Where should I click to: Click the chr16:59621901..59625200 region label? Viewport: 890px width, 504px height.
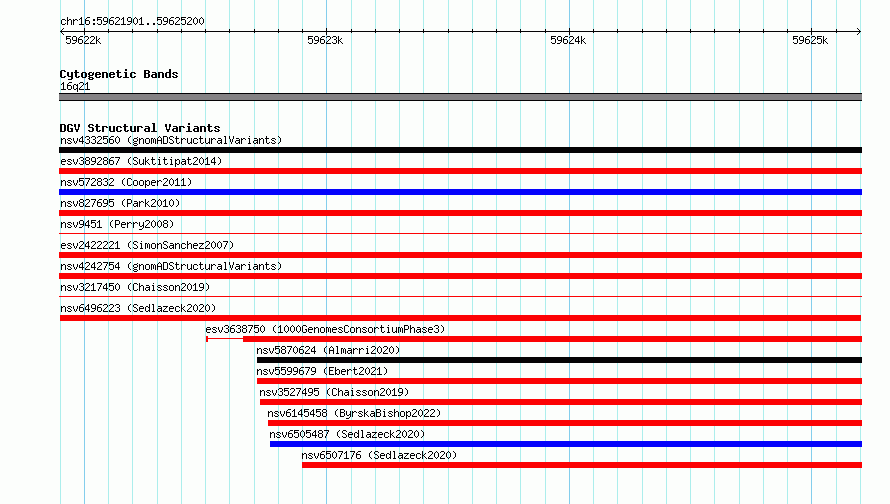pyautogui.click(x=132, y=21)
